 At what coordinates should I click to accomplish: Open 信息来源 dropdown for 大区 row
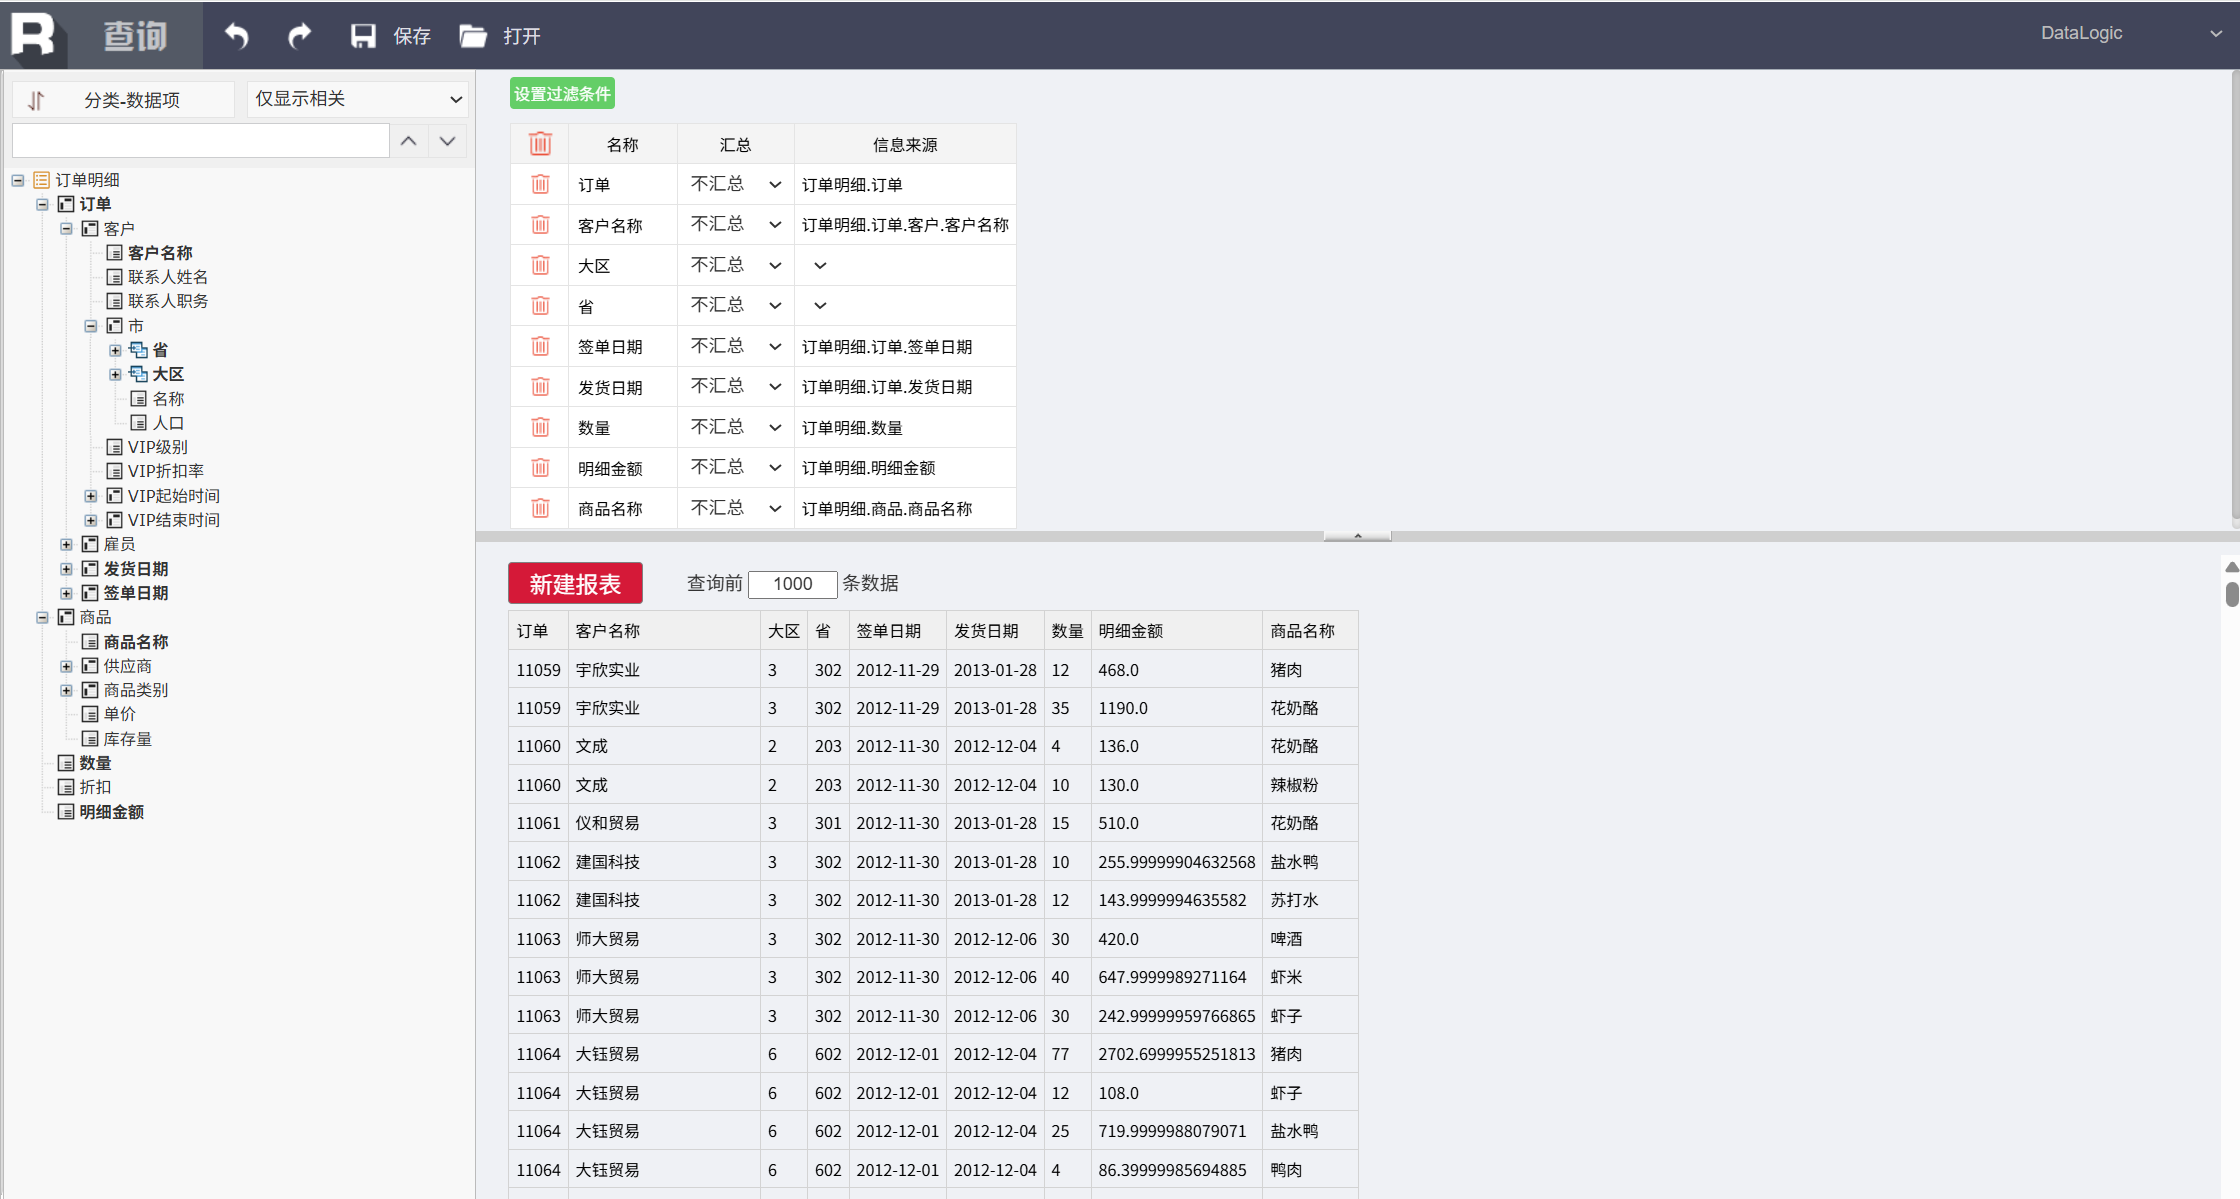click(820, 266)
